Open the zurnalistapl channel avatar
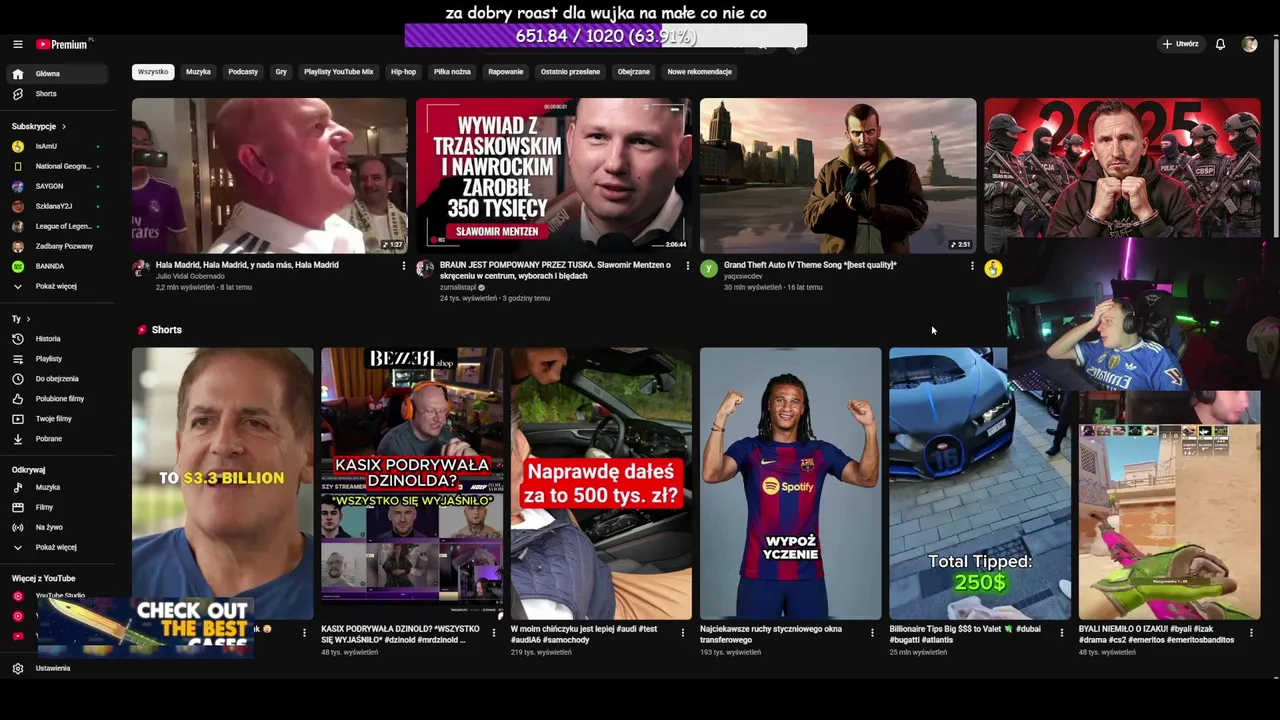 click(x=425, y=268)
